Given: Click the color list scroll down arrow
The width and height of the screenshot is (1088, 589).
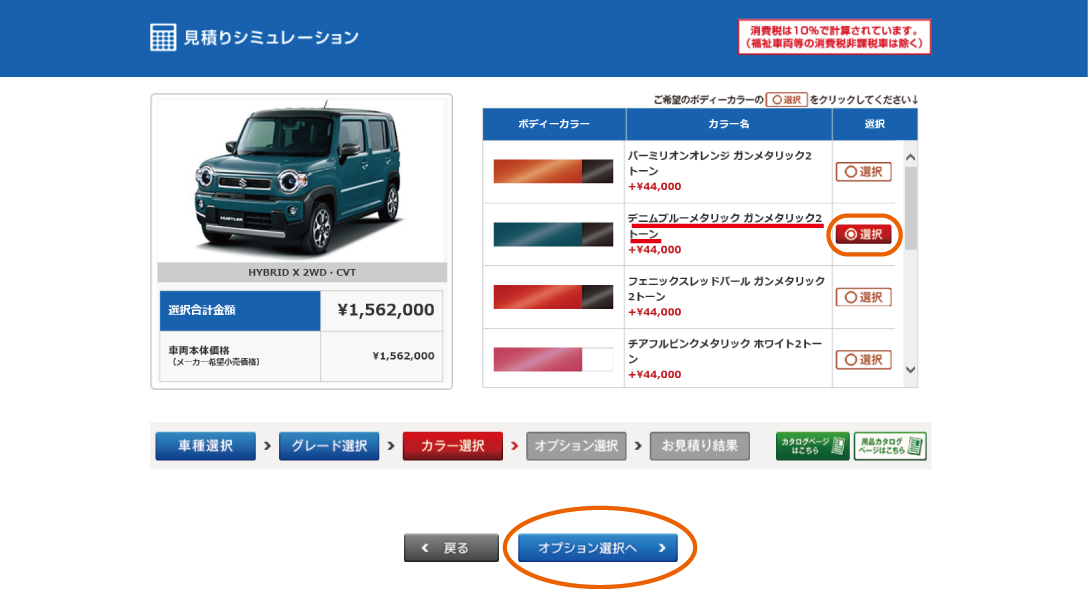Looking at the screenshot, I should [x=910, y=370].
